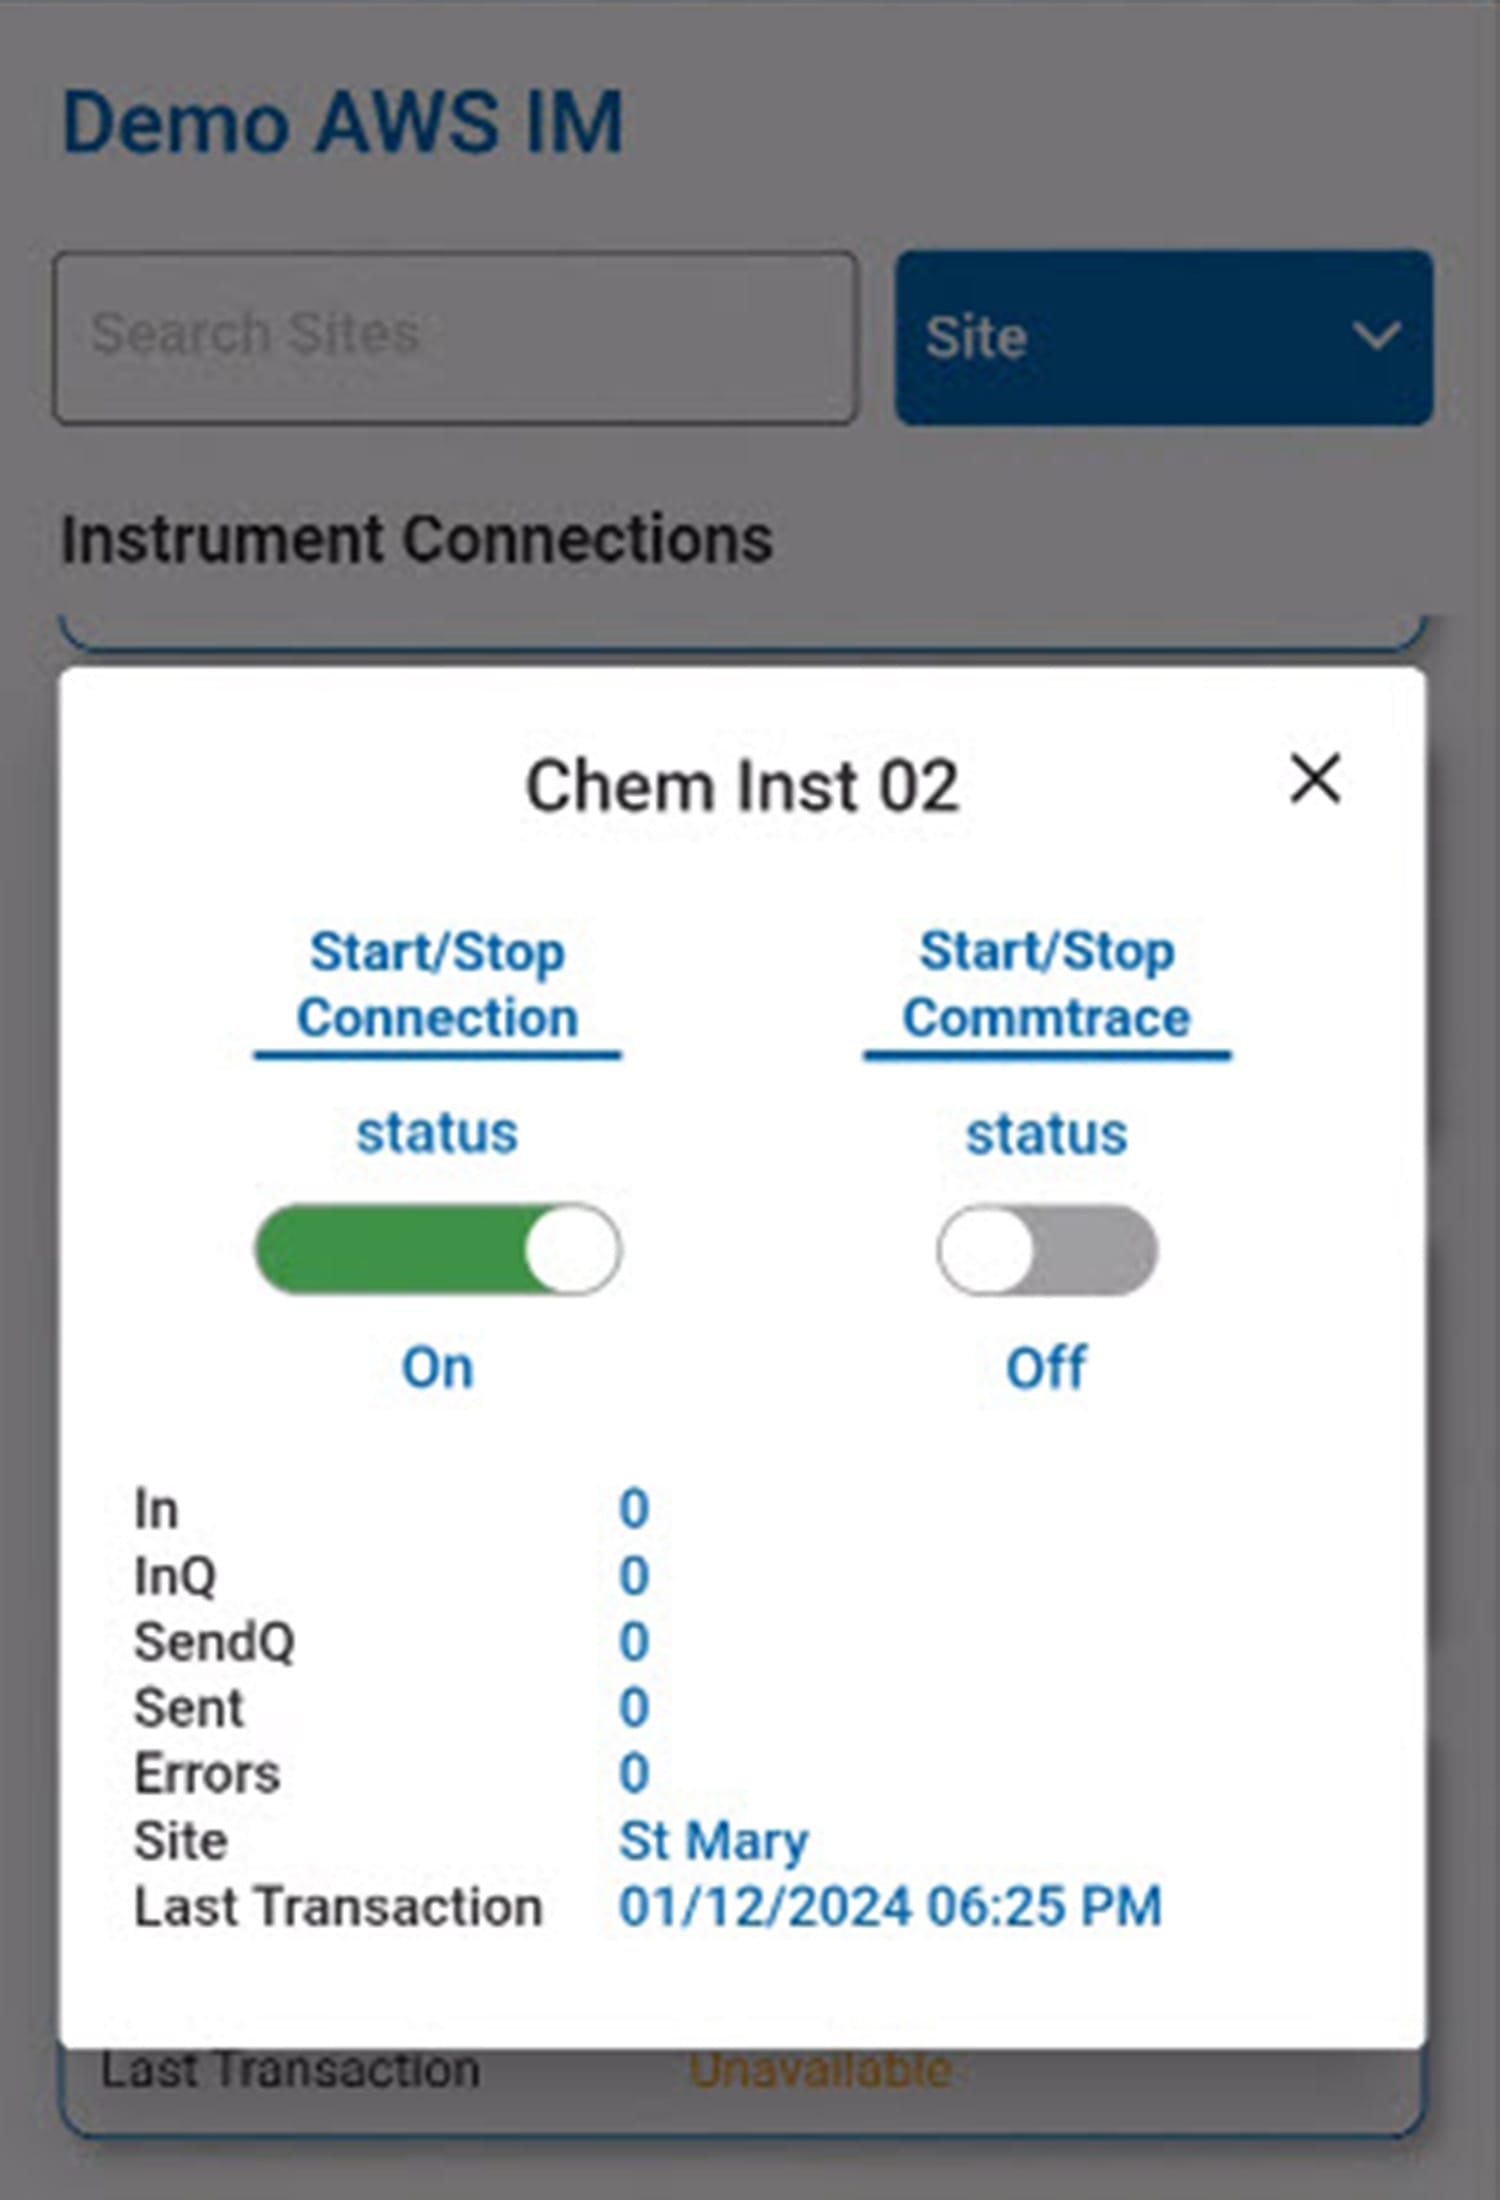Click the 01/12/2024 06:25 PM timestamp

tap(890, 1906)
